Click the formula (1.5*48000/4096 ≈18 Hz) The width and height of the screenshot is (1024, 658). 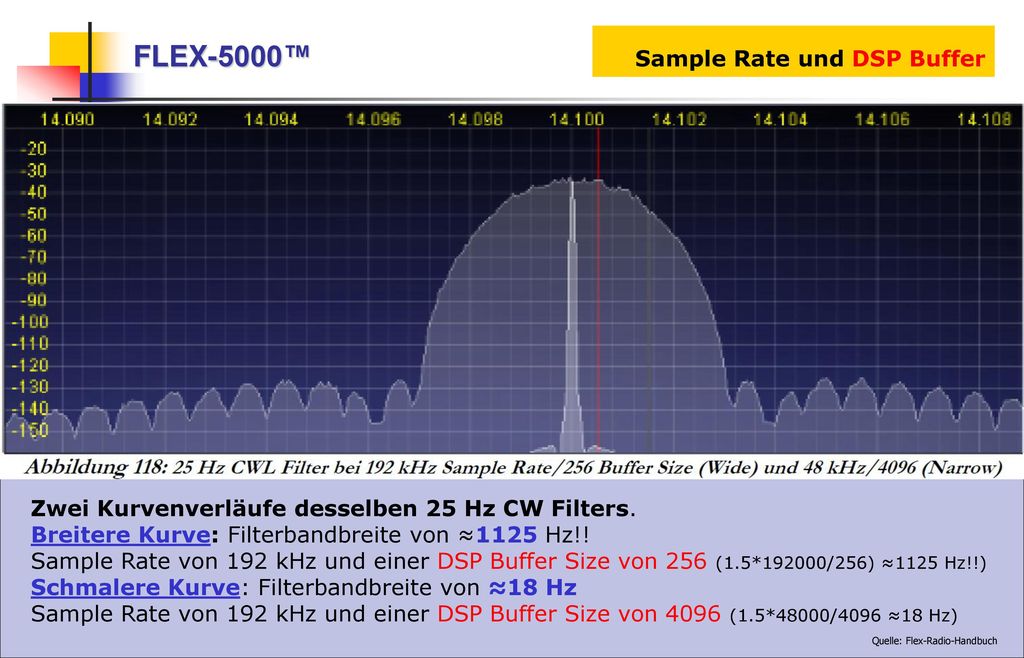pyautogui.click(x=844, y=616)
